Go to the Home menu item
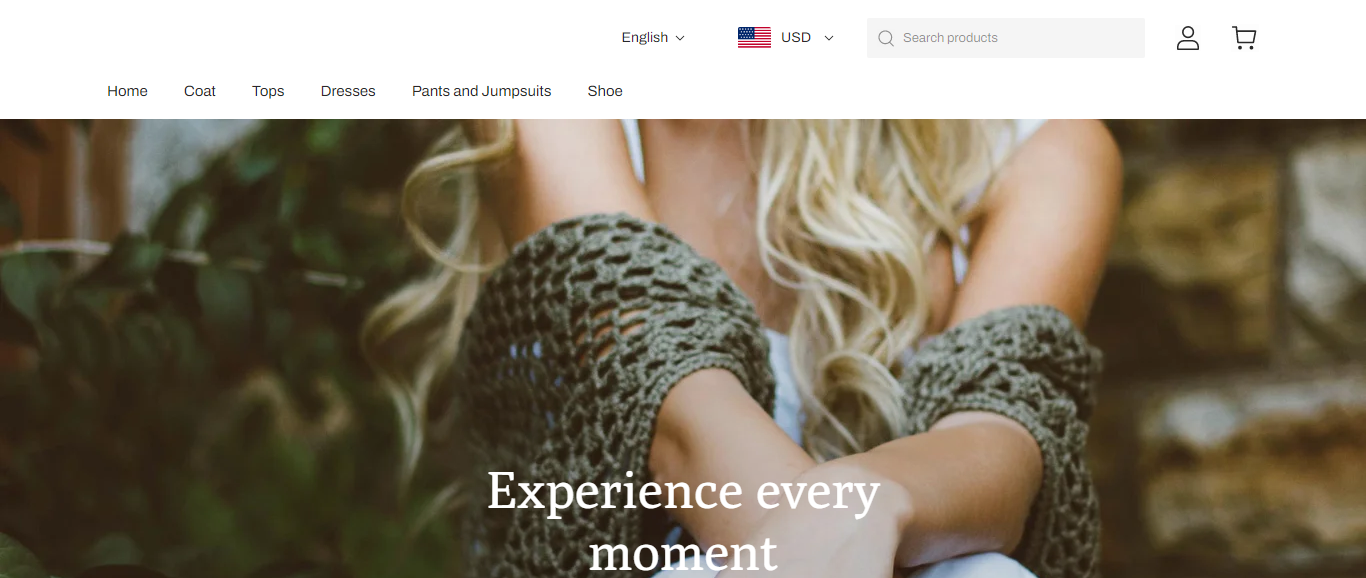The width and height of the screenshot is (1366, 578). (127, 91)
